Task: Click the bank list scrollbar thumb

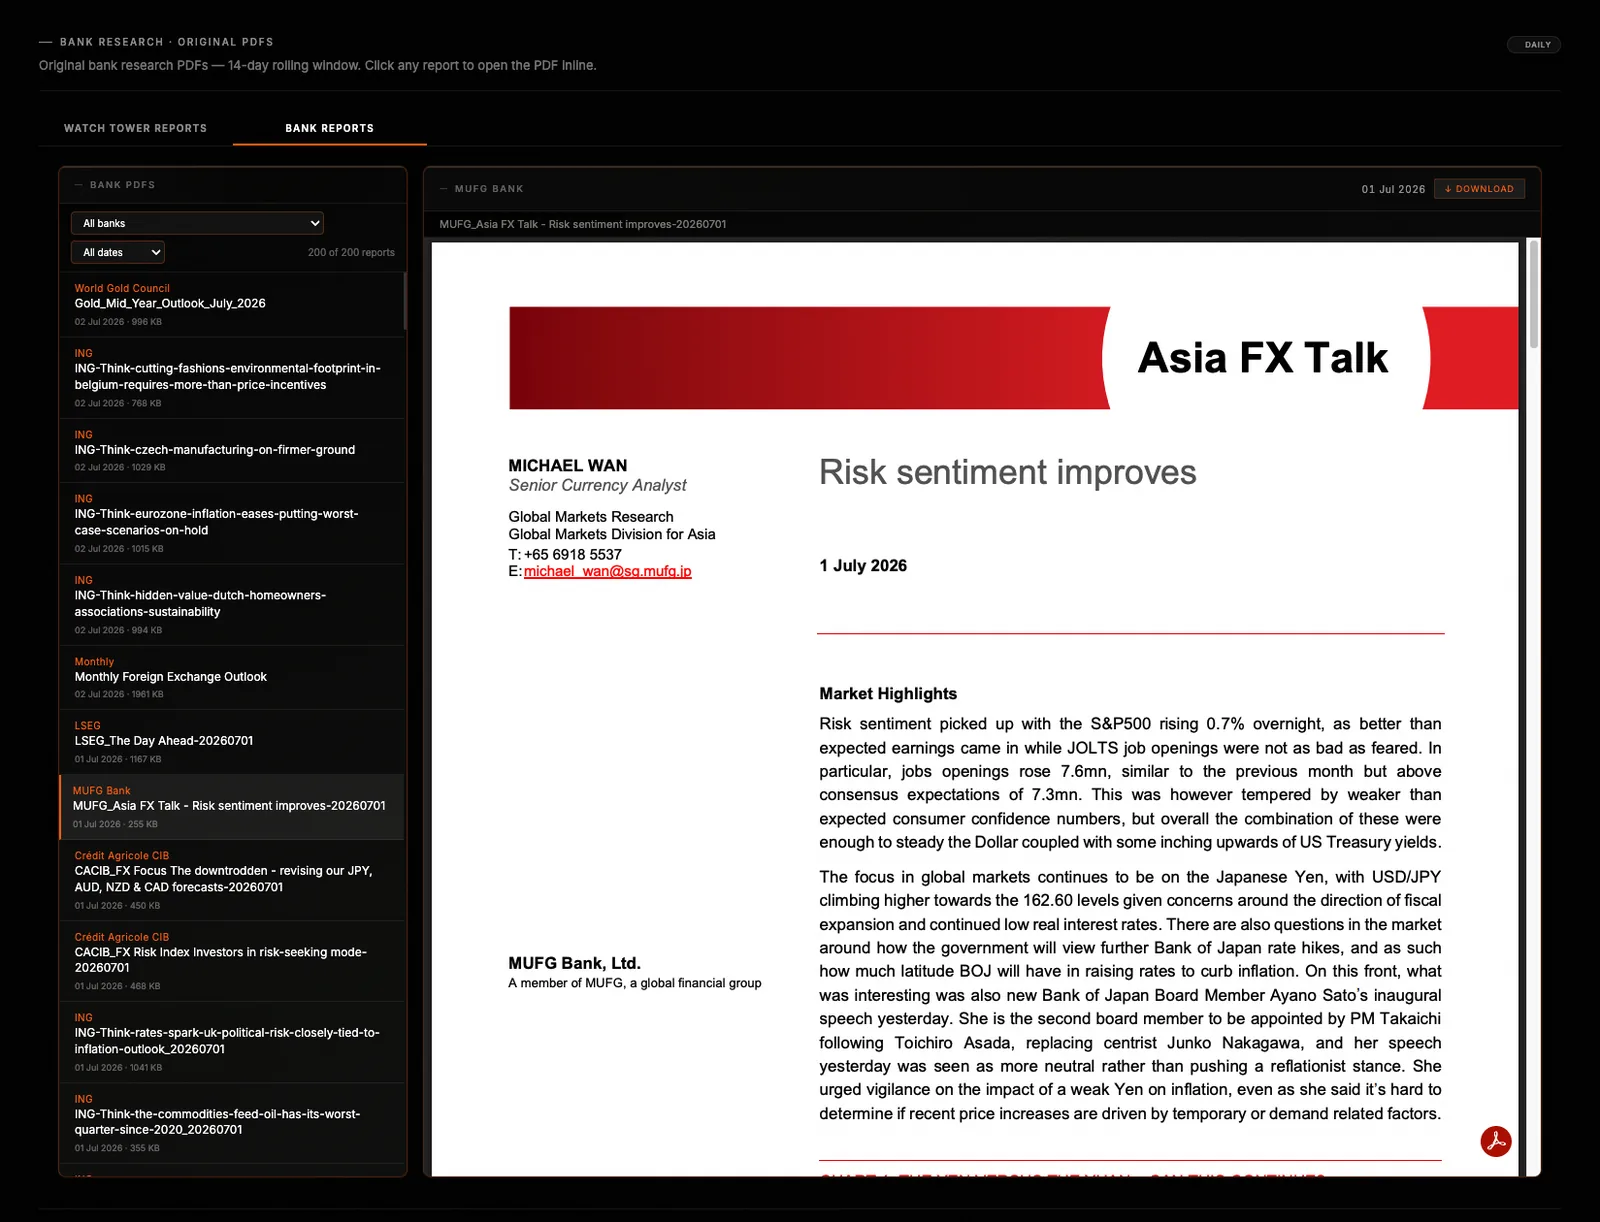Action: pyautogui.click(x=404, y=301)
